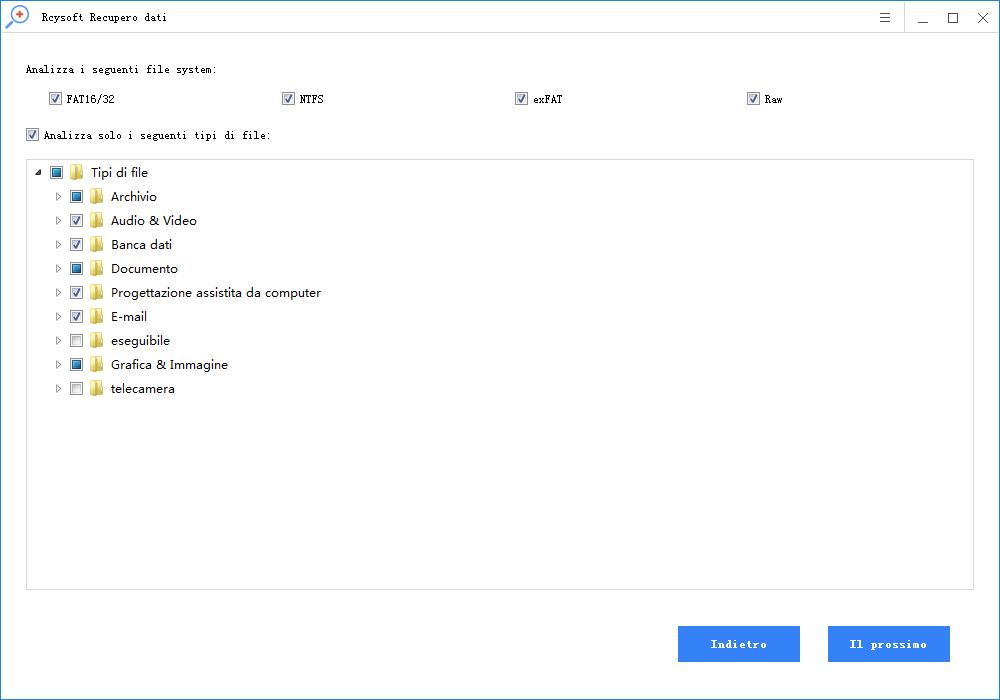Screen dimensions: 1000x700
Task: Click the Rcysoft magnifier logo icon
Action: tap(17, 16)
